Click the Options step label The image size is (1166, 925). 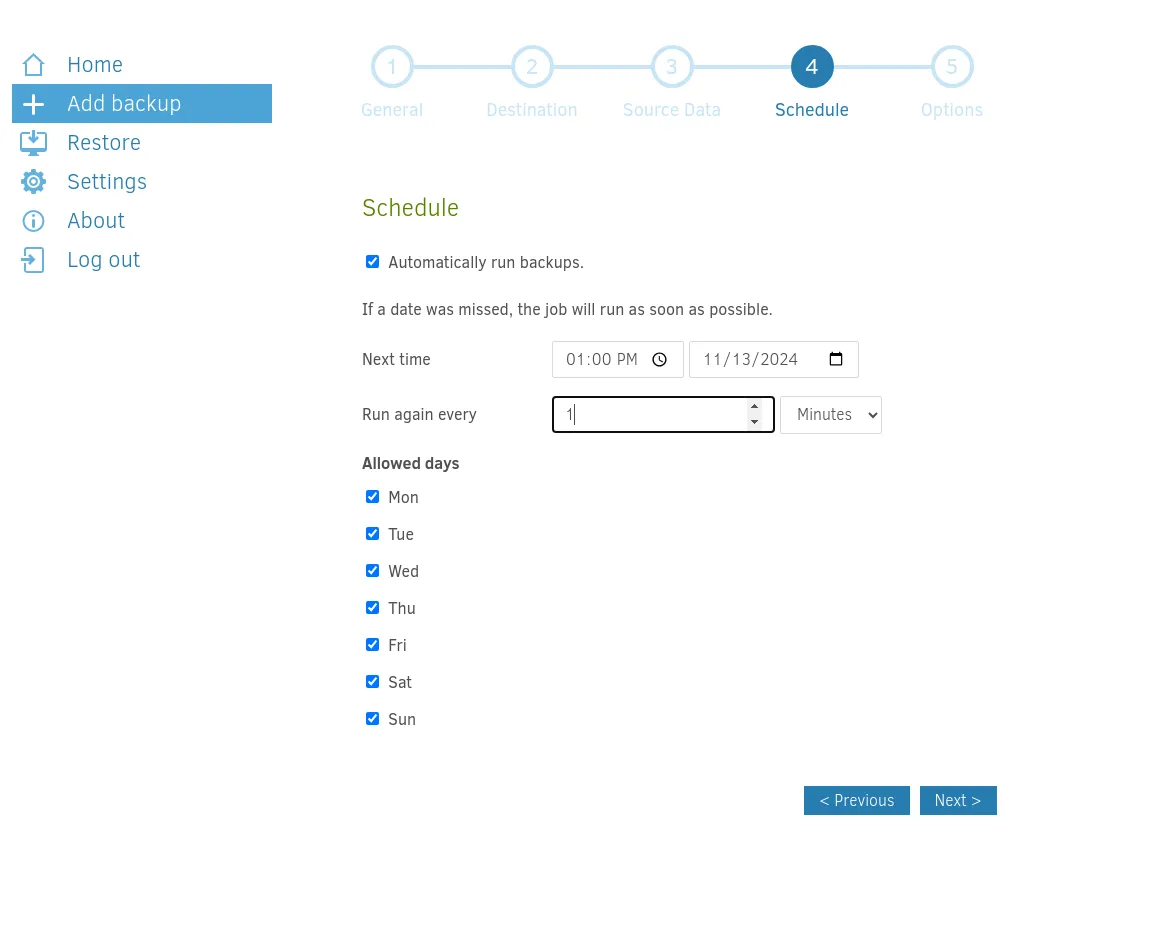952,110
